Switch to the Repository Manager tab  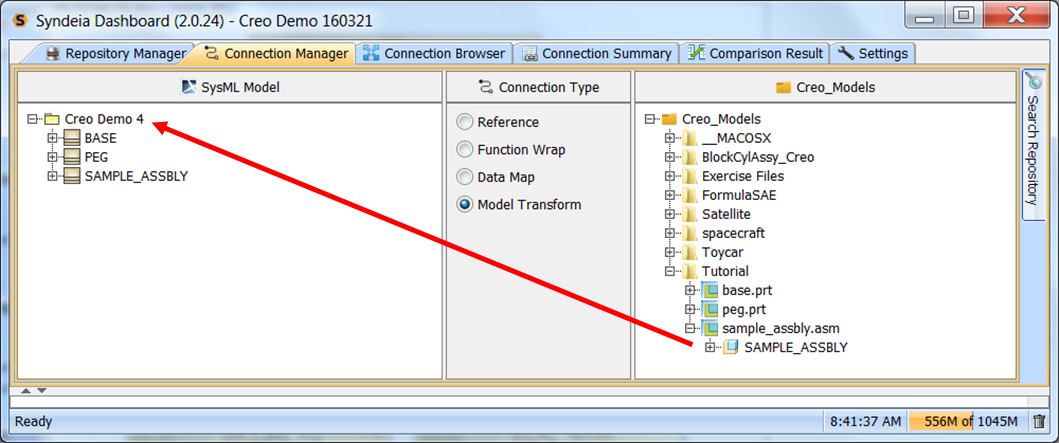(115, 53)
